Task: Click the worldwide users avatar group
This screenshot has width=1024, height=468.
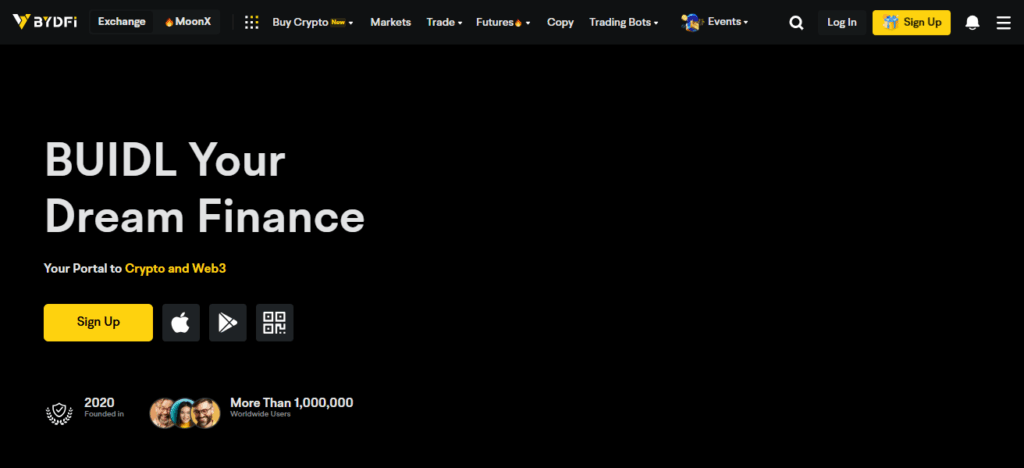Action: (185, 412)
